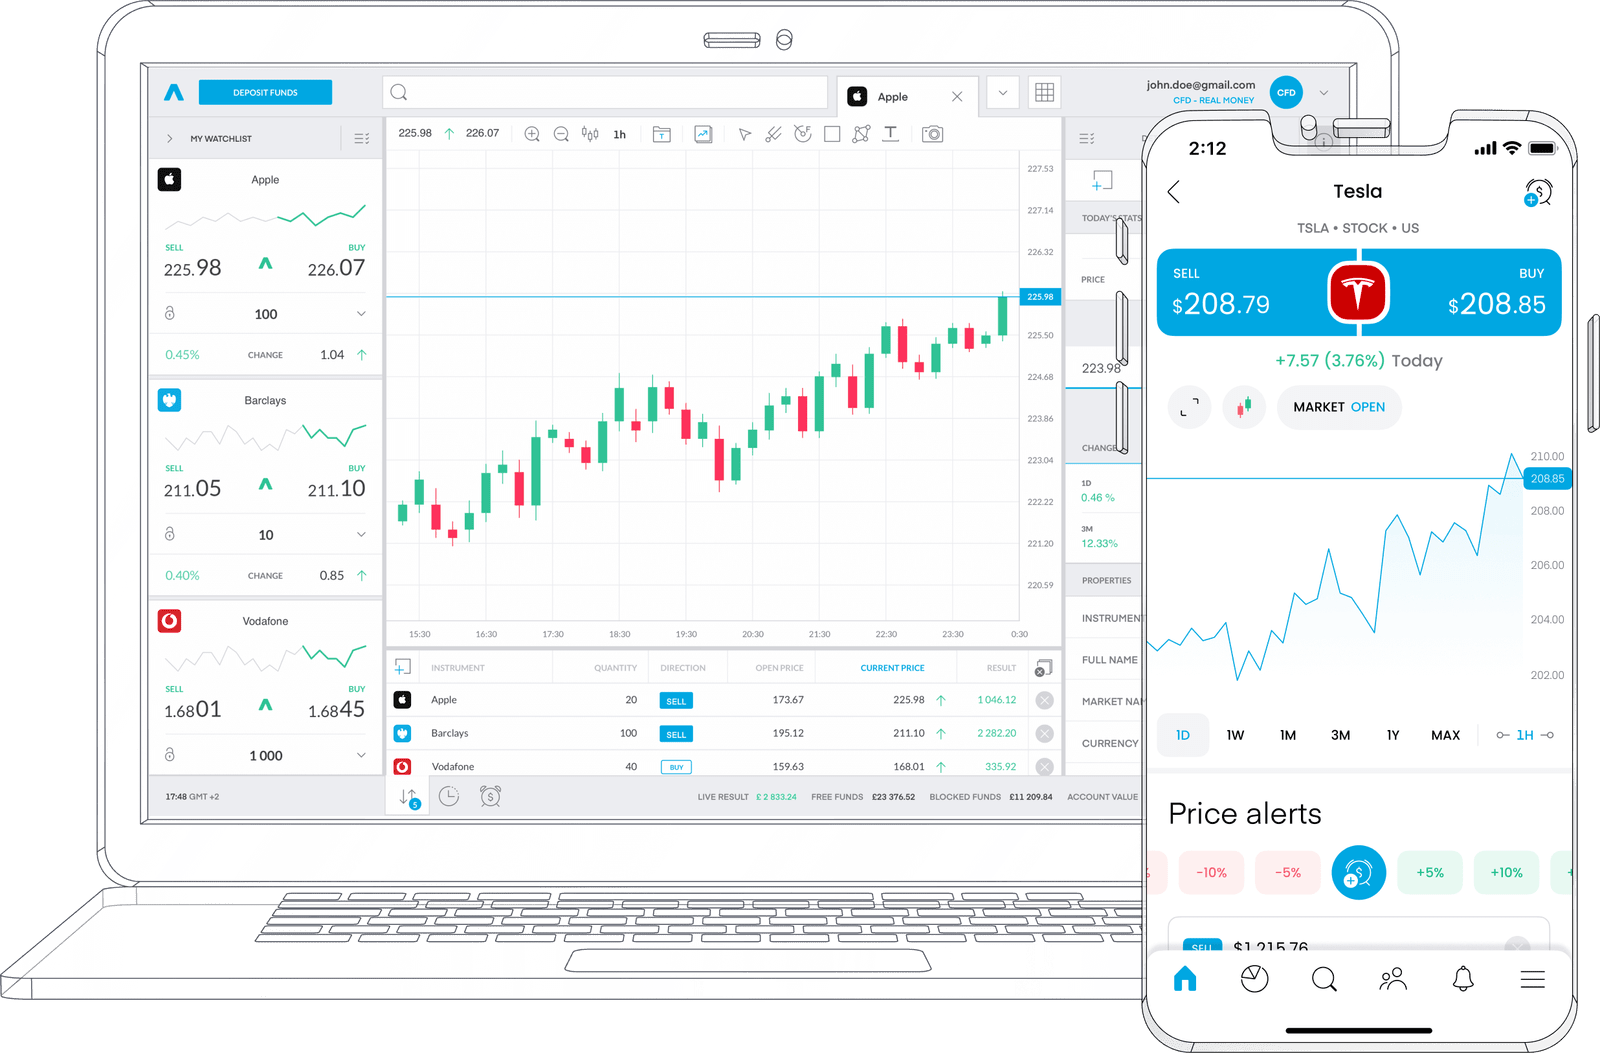Click Barclays sell price 211.05
The height and width of the screenshot is (1053, 1600).
193,489
